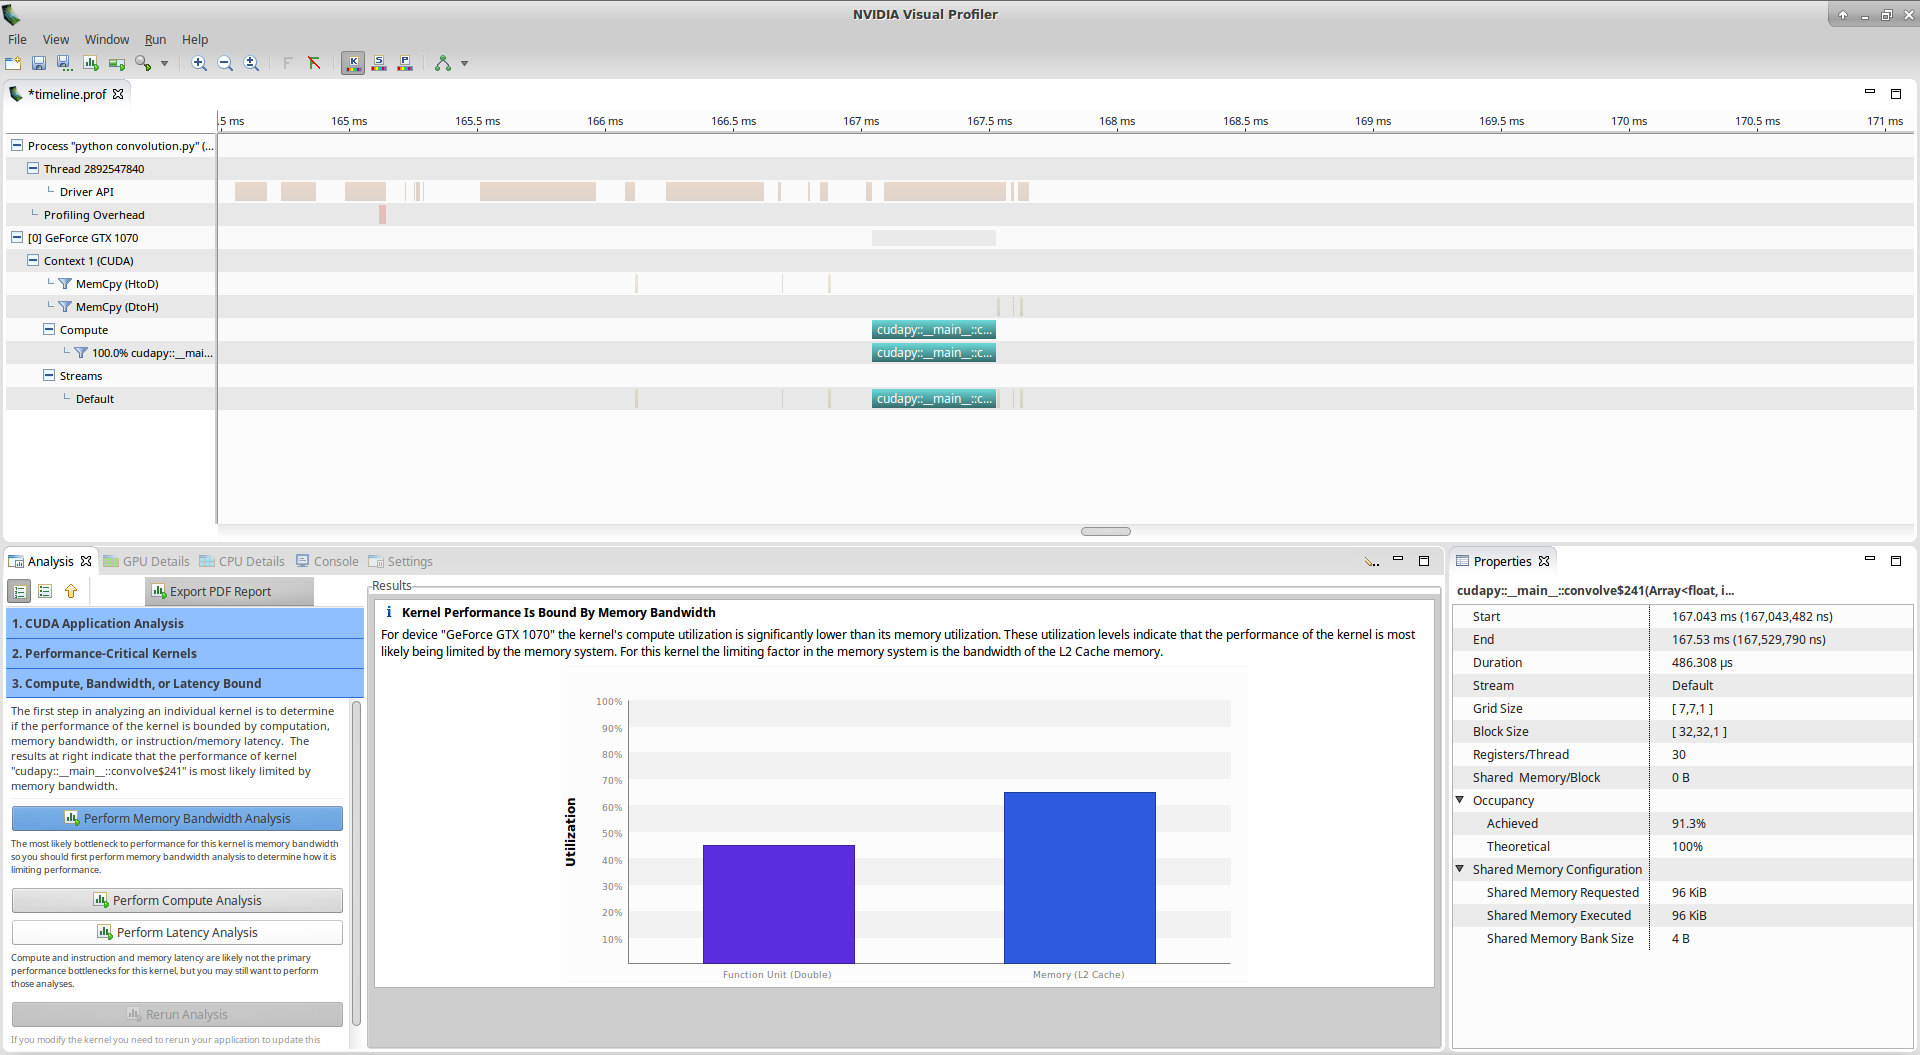1920x1055 pixels.
Task: Zoom in the timeline
Action: (x=199, y=63)
